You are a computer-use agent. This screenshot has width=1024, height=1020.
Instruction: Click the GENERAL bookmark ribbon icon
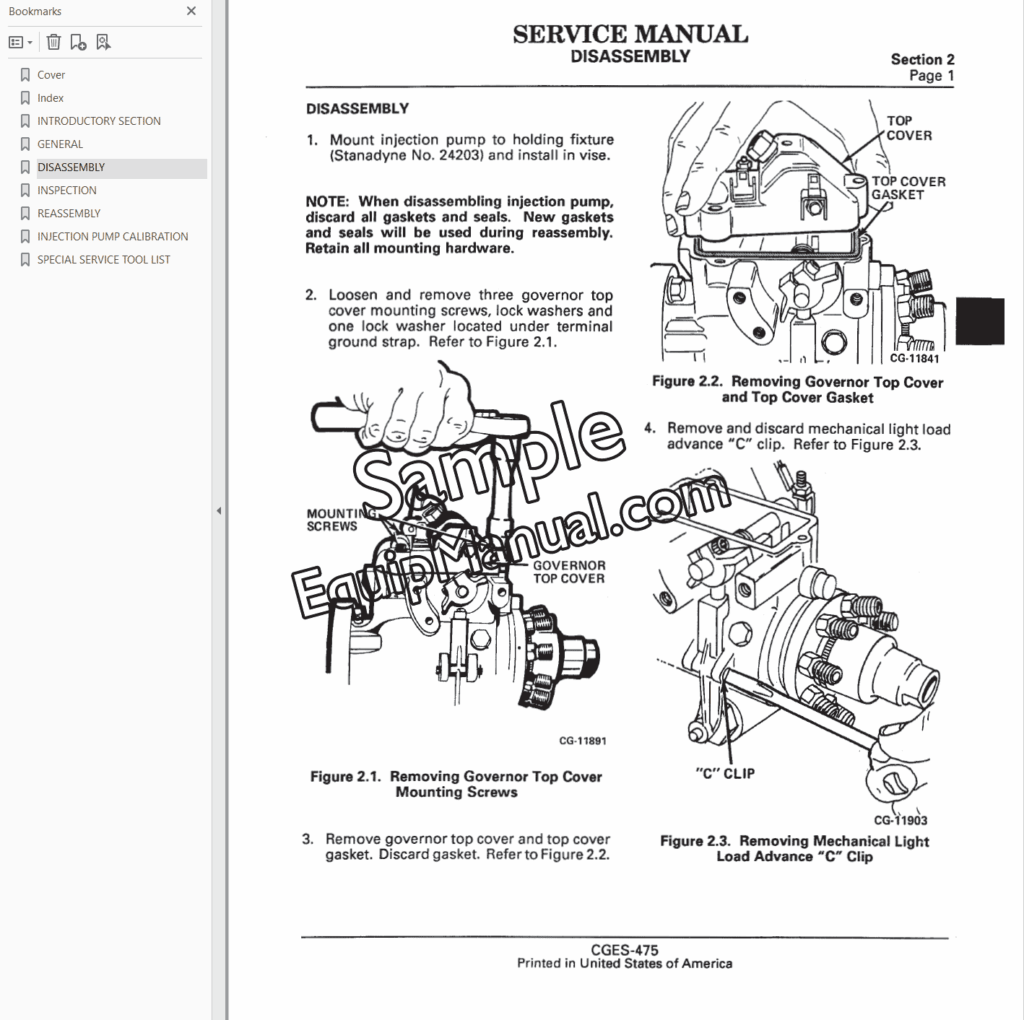coord(25,144)
